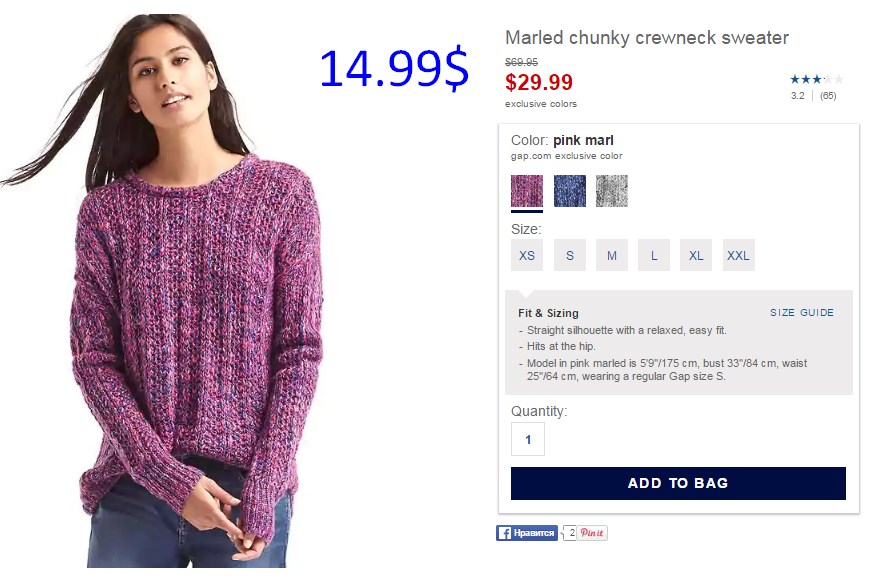Choose size XS
Screen dimensions: 879x576
point(526,255)
